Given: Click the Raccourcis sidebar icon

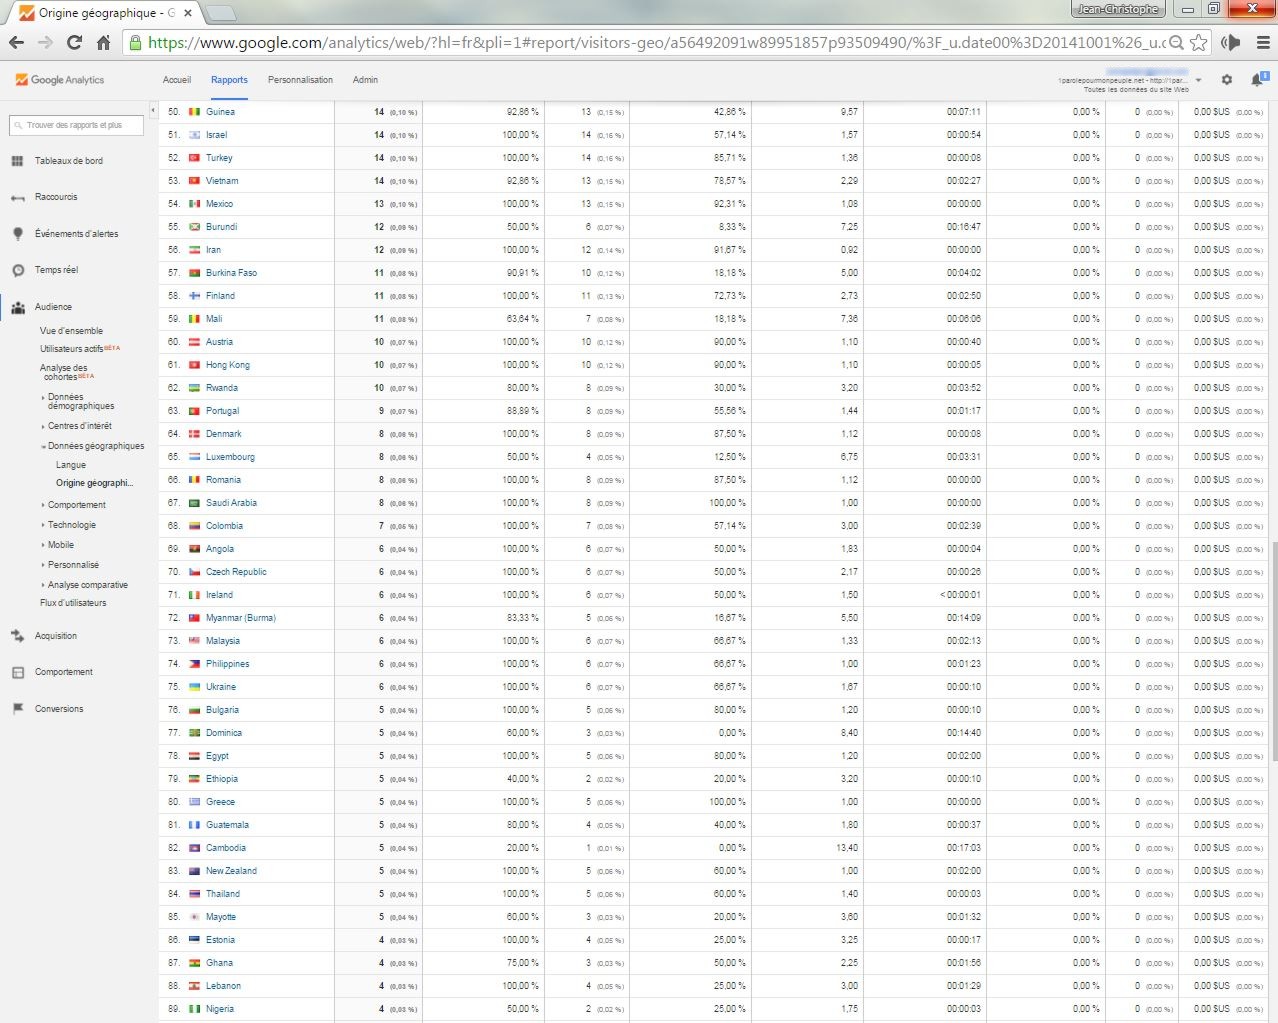Looking at the screenshot, I should (17, 198).
